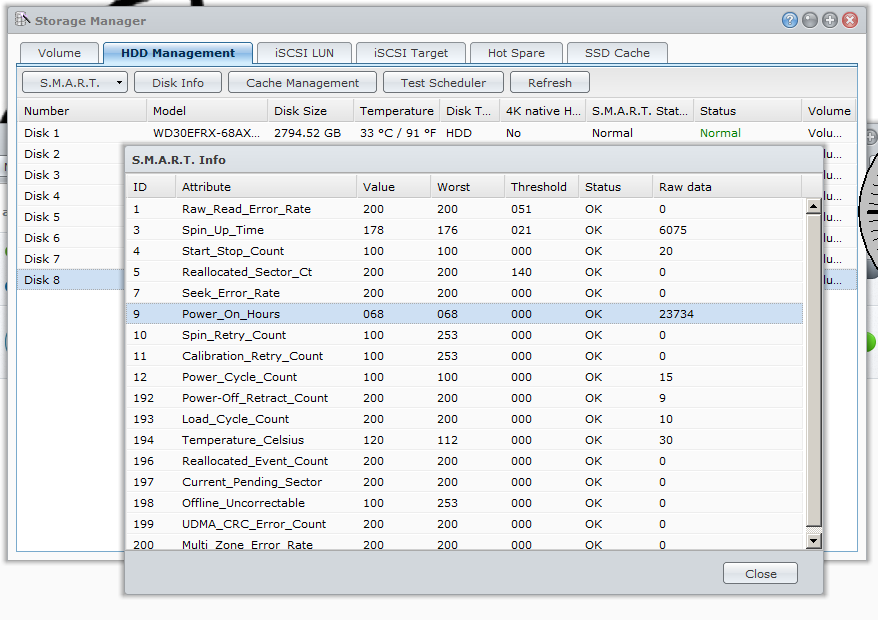Select the SSD Cache tab
This screenshot has height=620, width=878.
(617, 53)
